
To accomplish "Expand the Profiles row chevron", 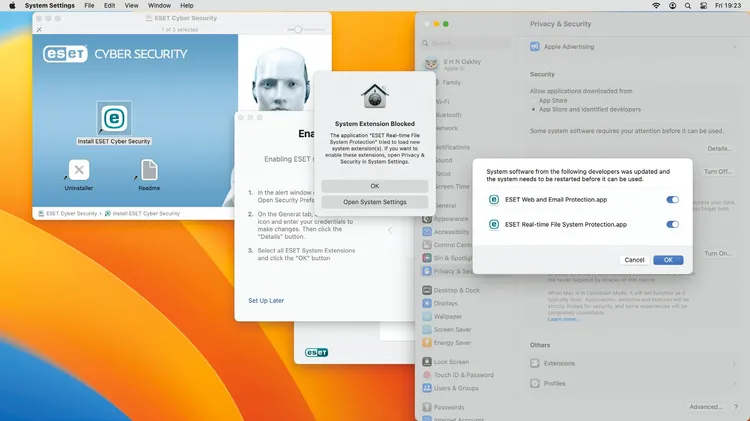I will click(x=734, y=383).
